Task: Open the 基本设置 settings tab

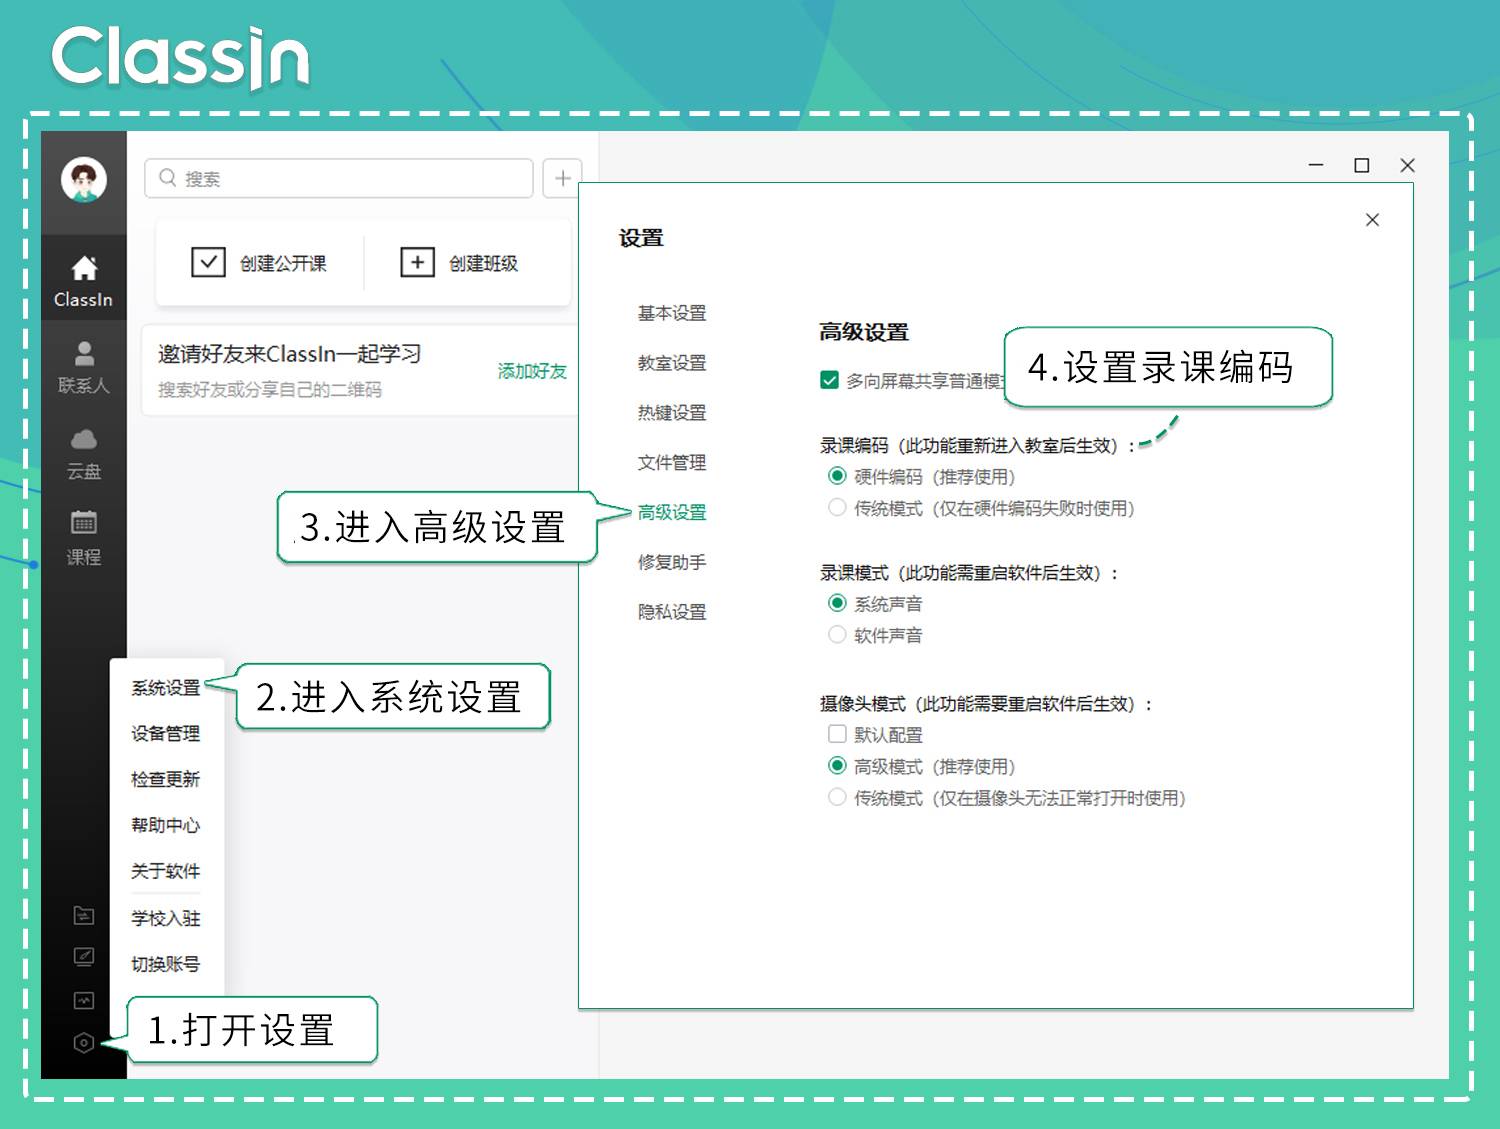Action: [x=672, y=313]
